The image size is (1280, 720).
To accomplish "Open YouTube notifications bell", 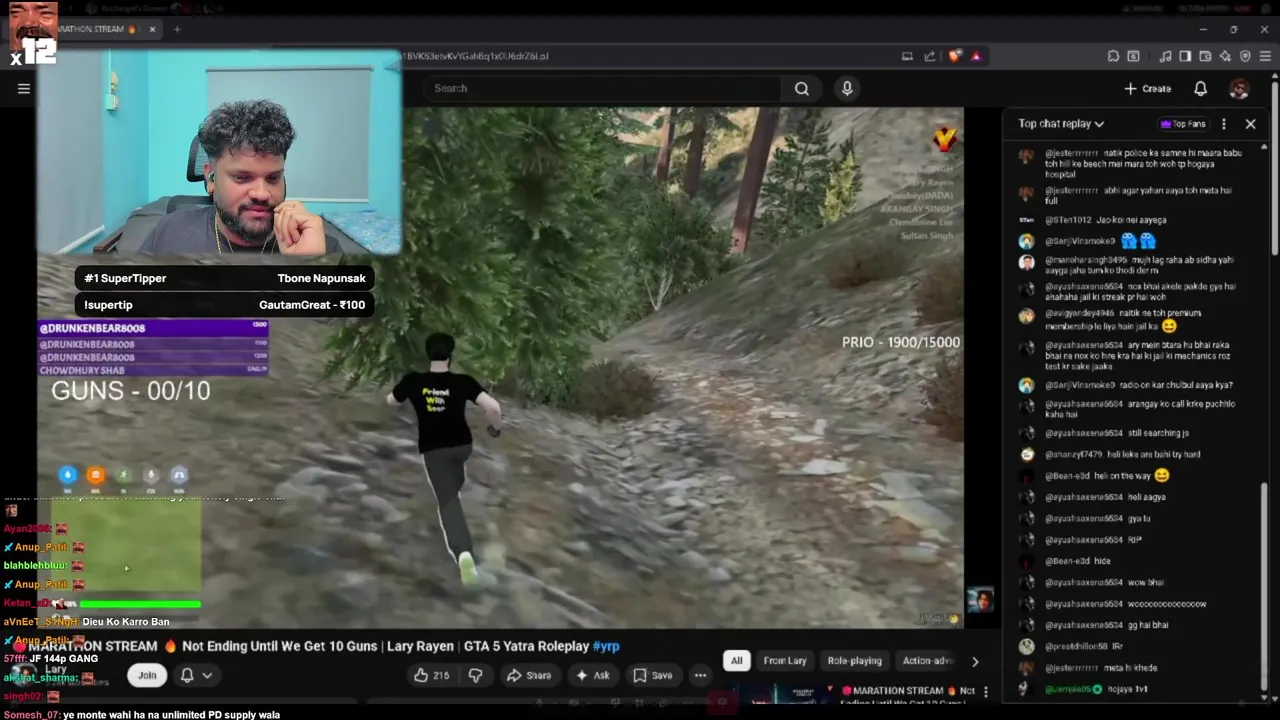I will coord(1200,88).
